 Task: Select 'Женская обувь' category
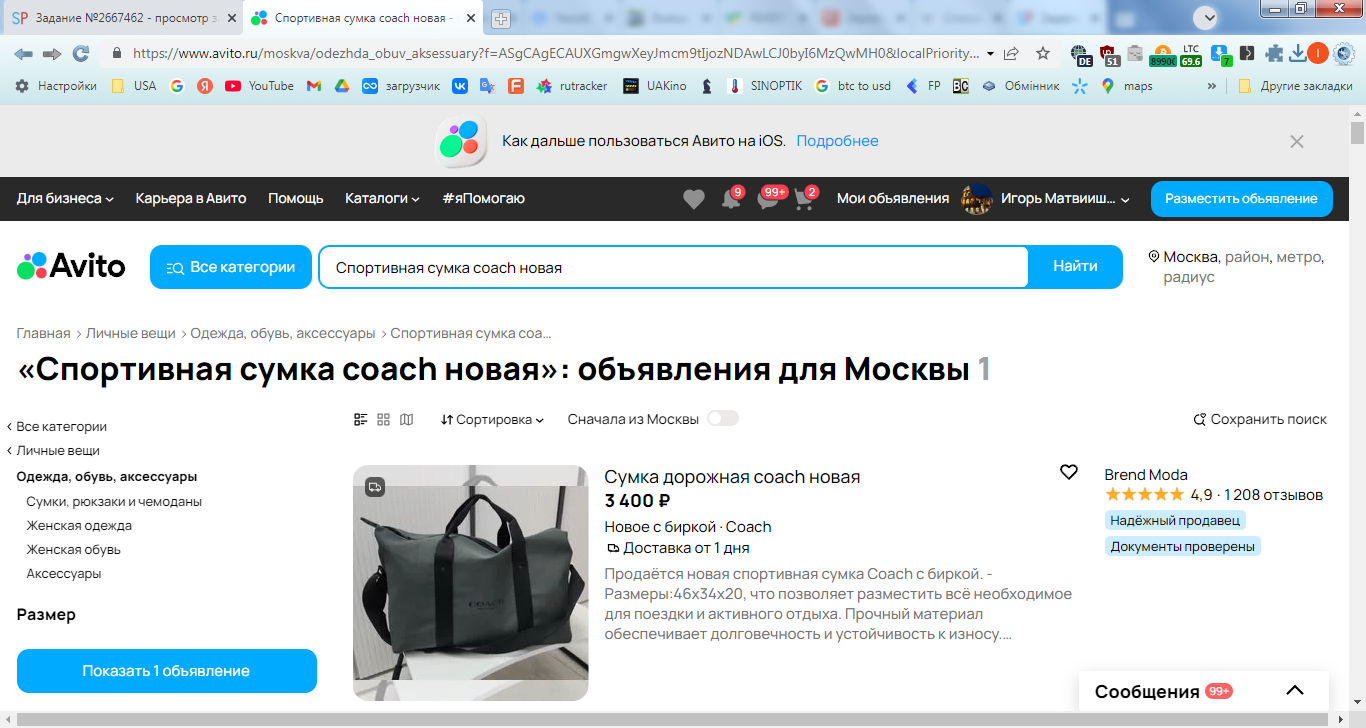pyautogui.click(x=74, y=550)
